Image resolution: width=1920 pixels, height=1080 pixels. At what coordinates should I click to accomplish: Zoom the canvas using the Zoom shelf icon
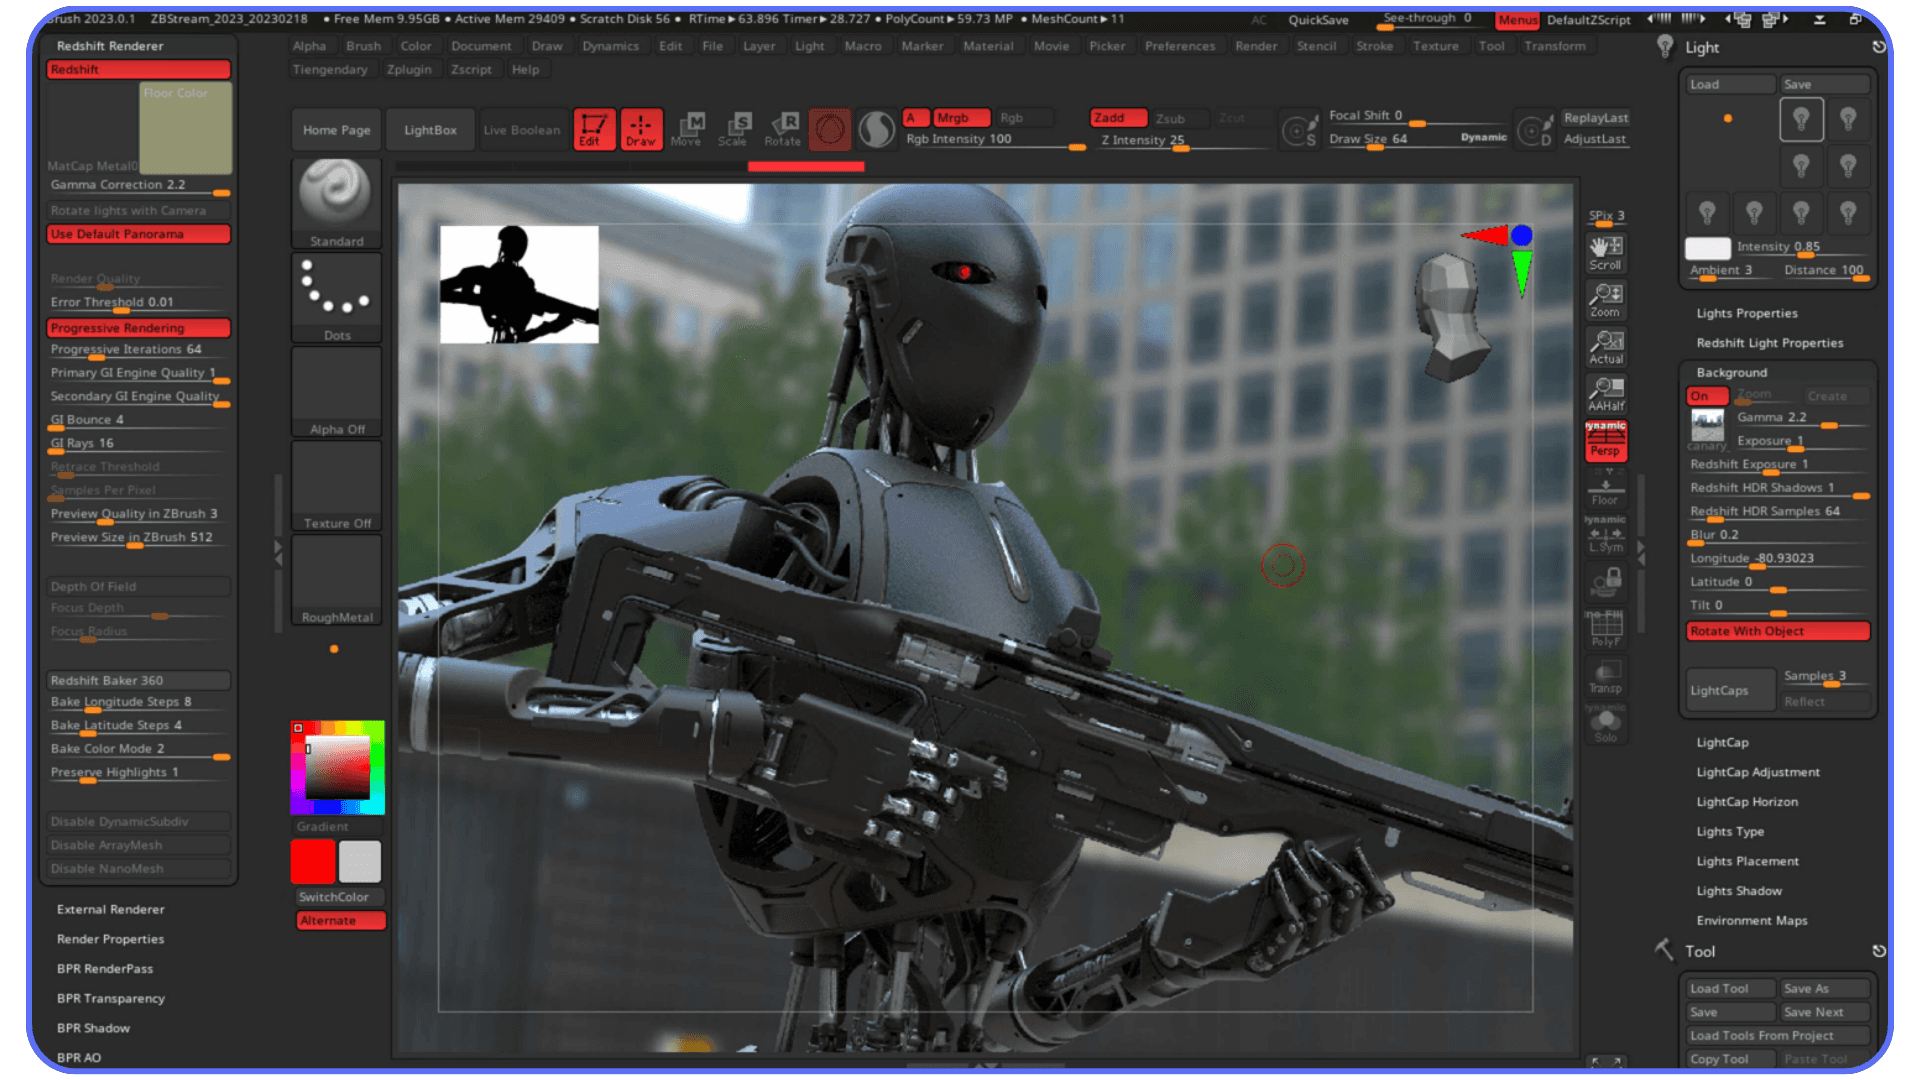1605,300
